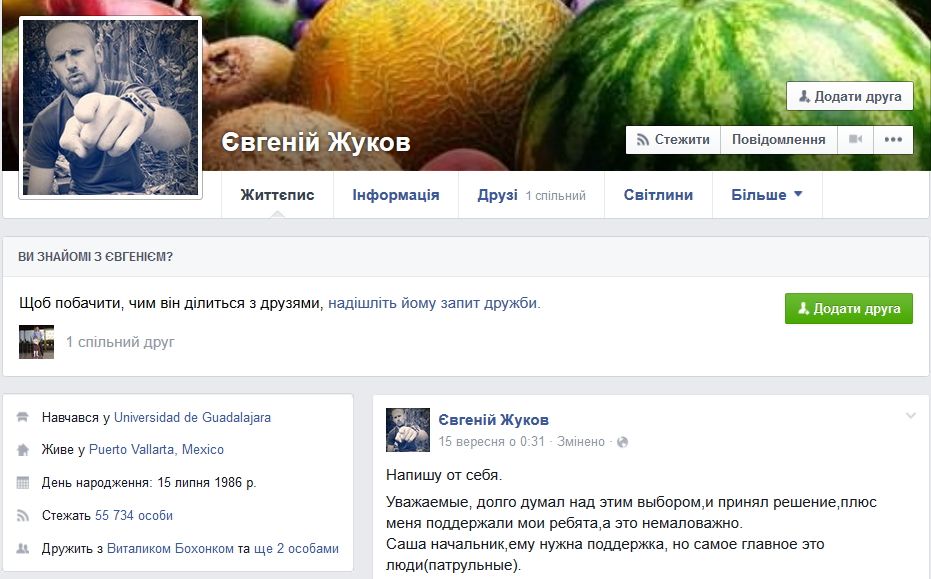Open the Universidad de Guadalajara link
The height and width of the screenshot is (579, 931).
pos(192,417)
